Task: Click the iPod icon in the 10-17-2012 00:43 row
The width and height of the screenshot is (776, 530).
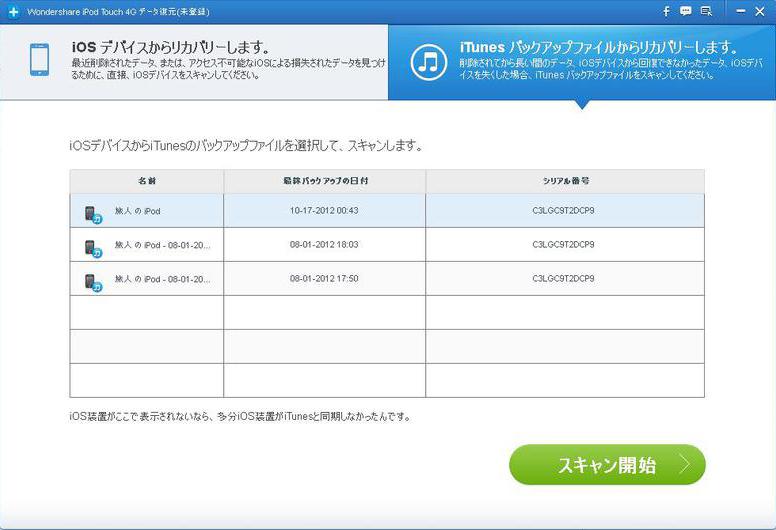Action: 93,214
